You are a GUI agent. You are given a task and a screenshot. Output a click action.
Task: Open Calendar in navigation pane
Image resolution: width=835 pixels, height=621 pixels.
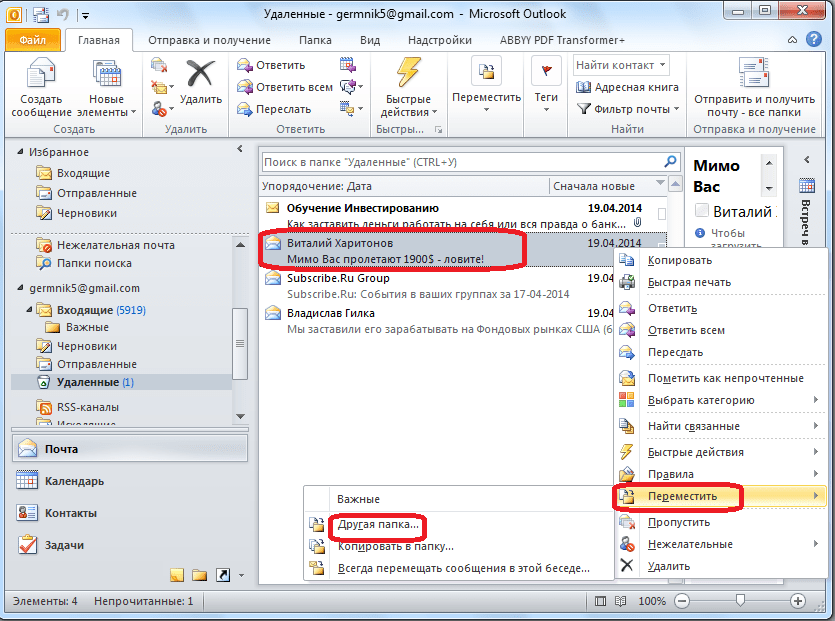[73, 481]
